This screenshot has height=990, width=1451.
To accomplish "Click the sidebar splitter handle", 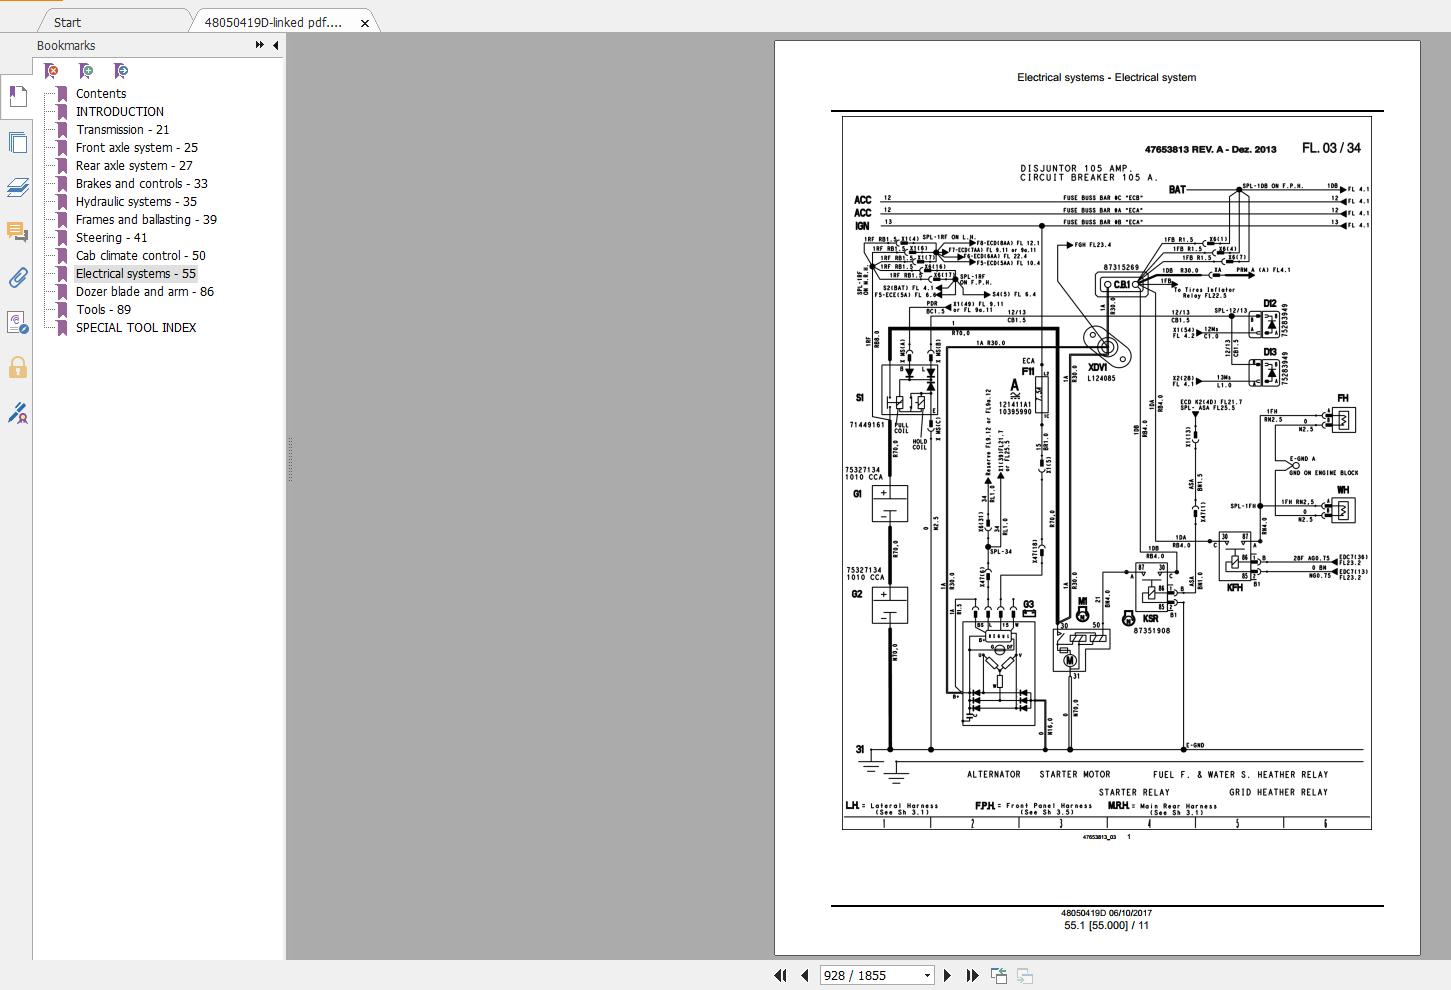I will [289, 460].
